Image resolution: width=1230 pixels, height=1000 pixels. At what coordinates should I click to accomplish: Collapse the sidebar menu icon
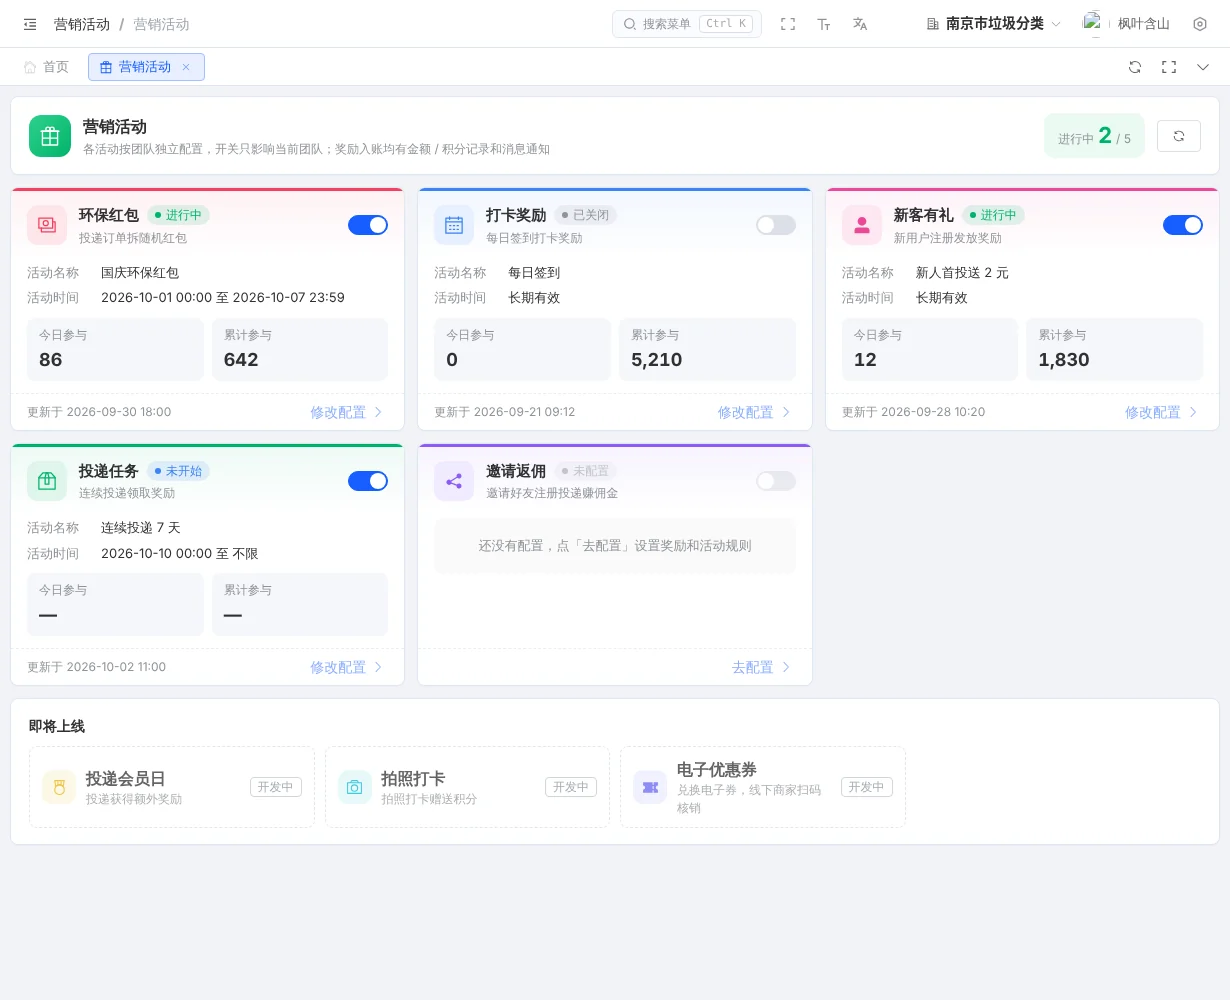tap(30, 24)
